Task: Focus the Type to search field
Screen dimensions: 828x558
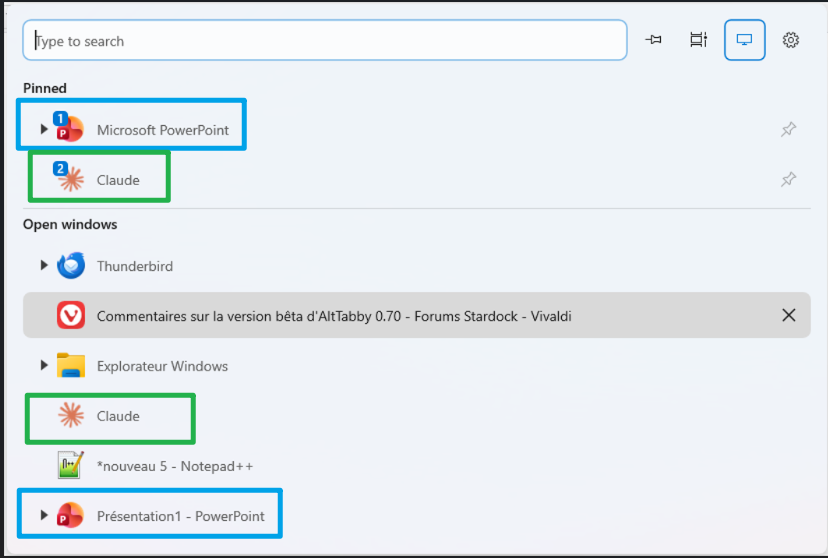Action: 325,40
